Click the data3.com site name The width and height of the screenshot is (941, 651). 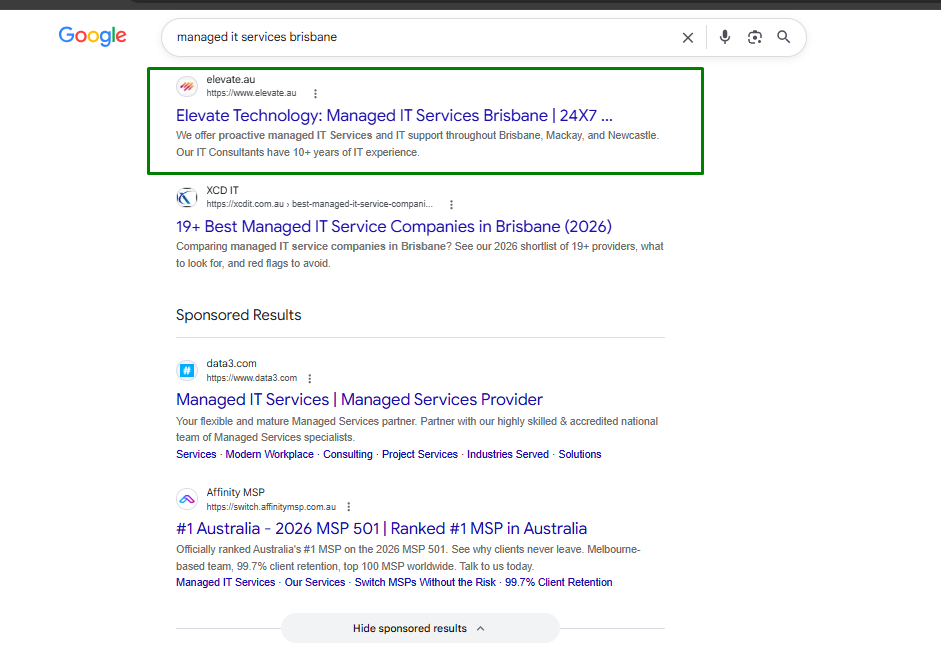[x=231, y=364]
